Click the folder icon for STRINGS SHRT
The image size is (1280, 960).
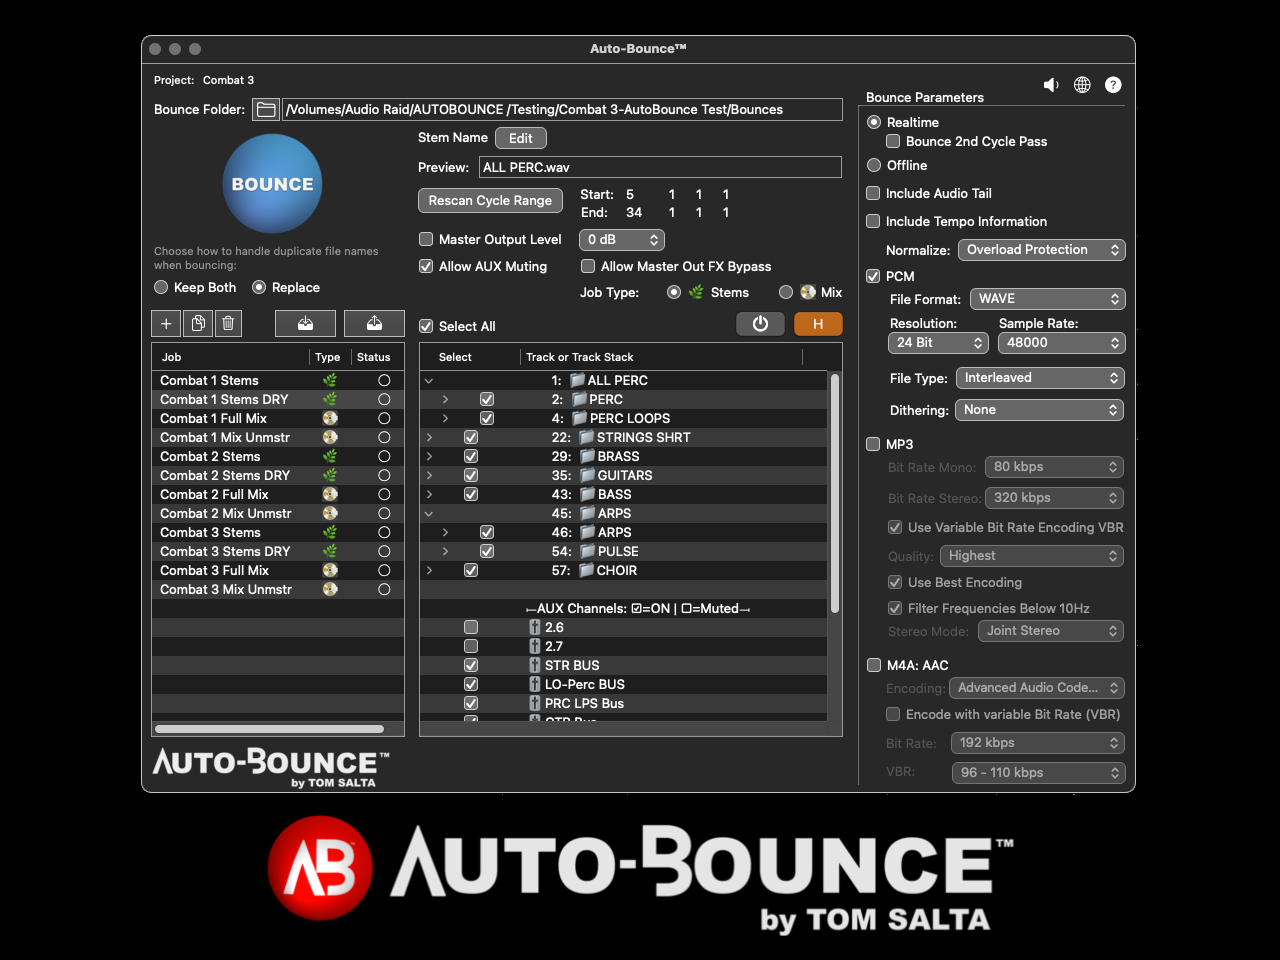(x=587, y=438)
